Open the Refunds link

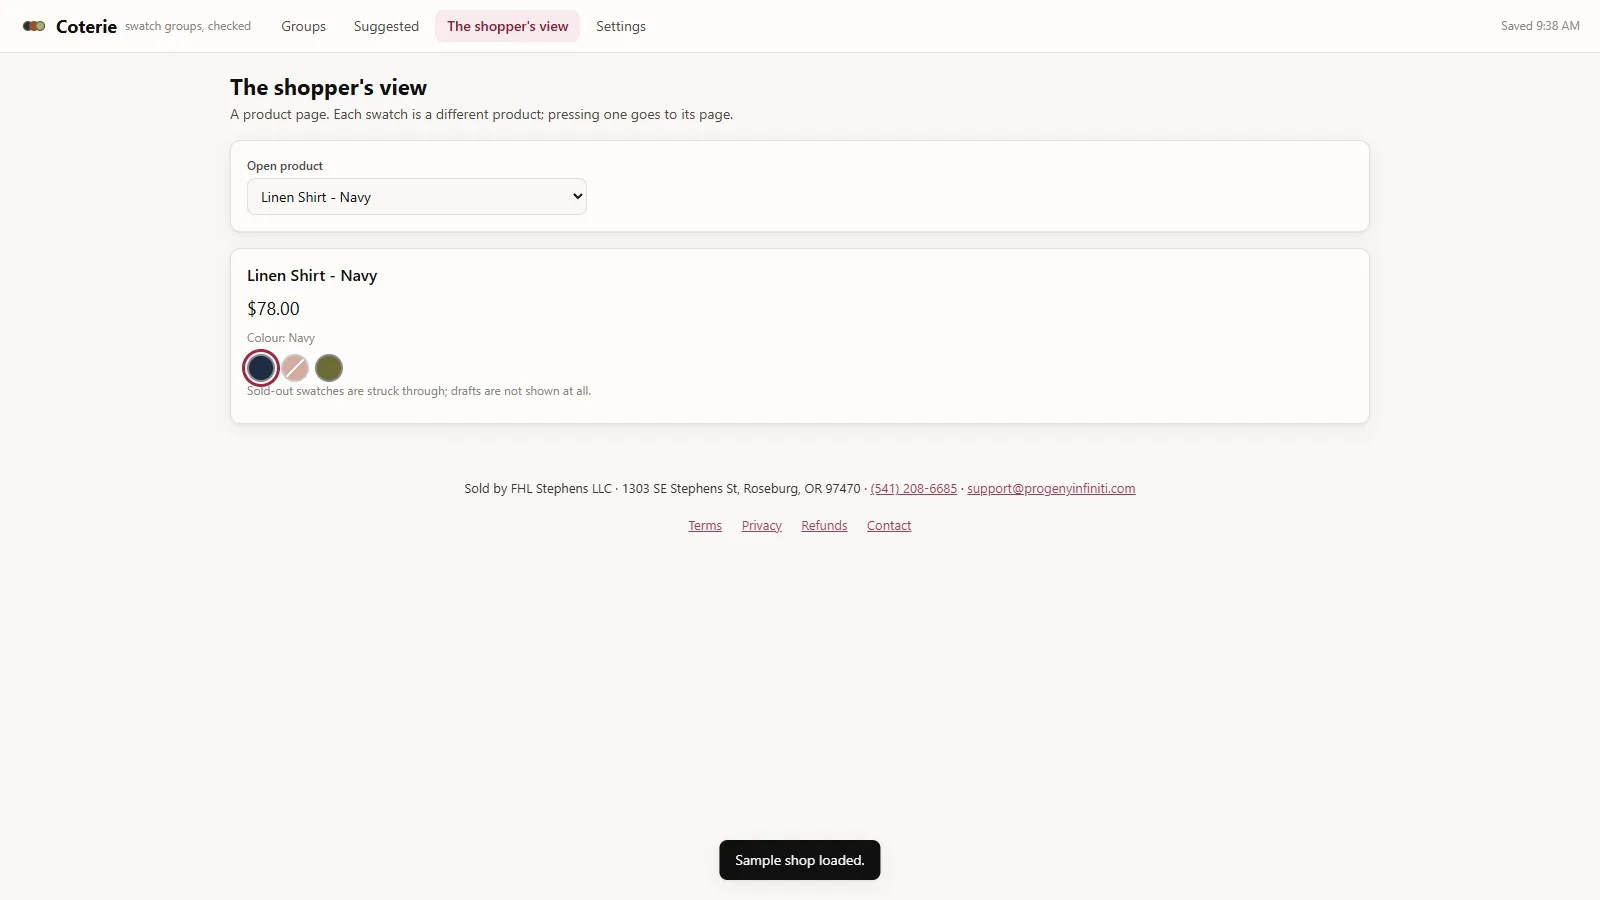(824, 526)
